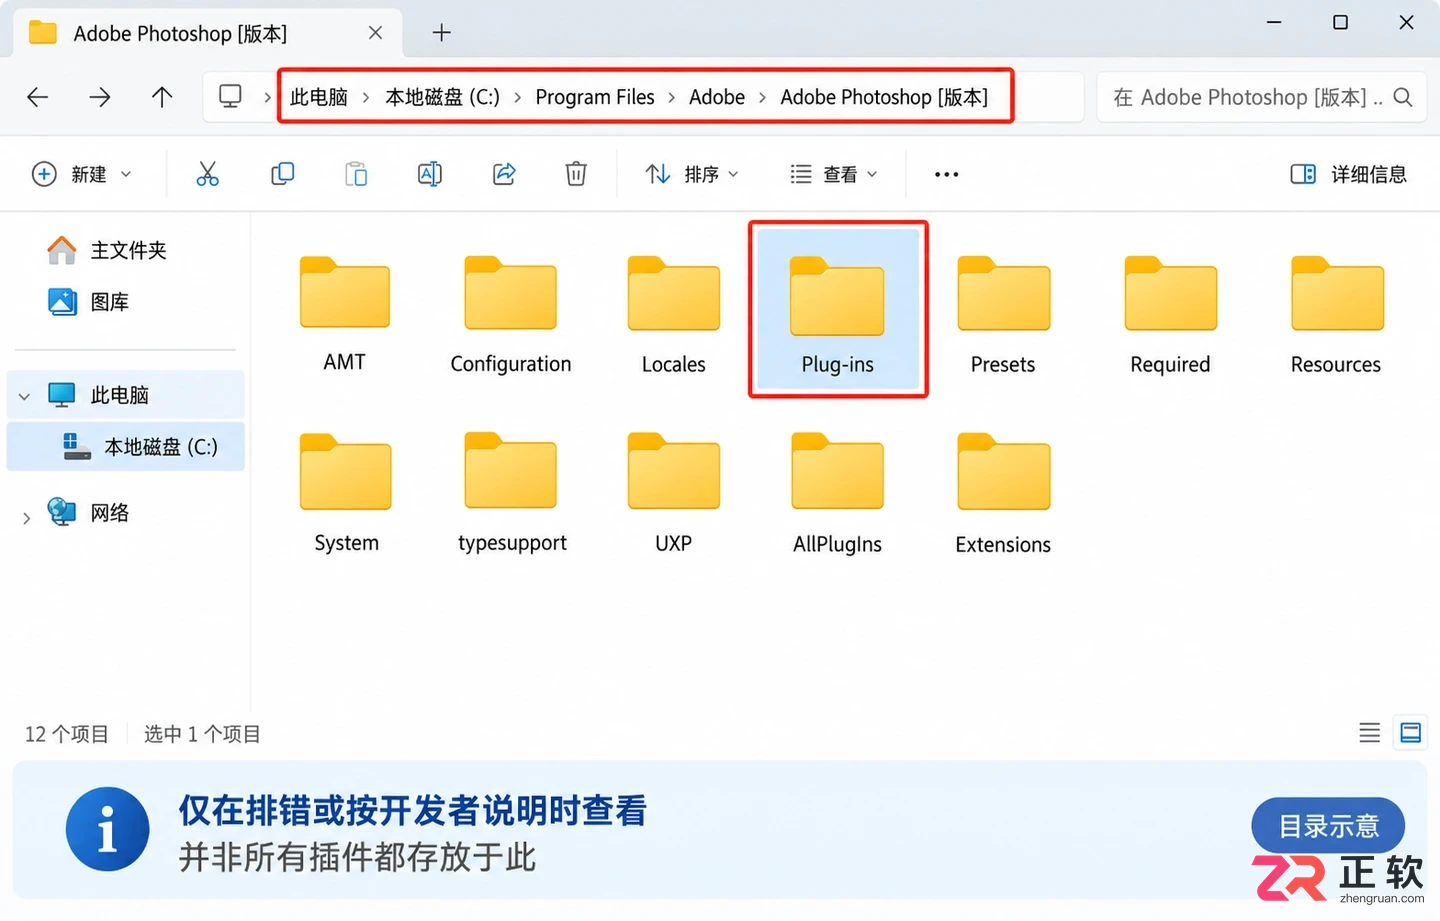This screenshot has width=1440, height=921.
Task: Open the three-dots more options menu
Action: point(946,174)
